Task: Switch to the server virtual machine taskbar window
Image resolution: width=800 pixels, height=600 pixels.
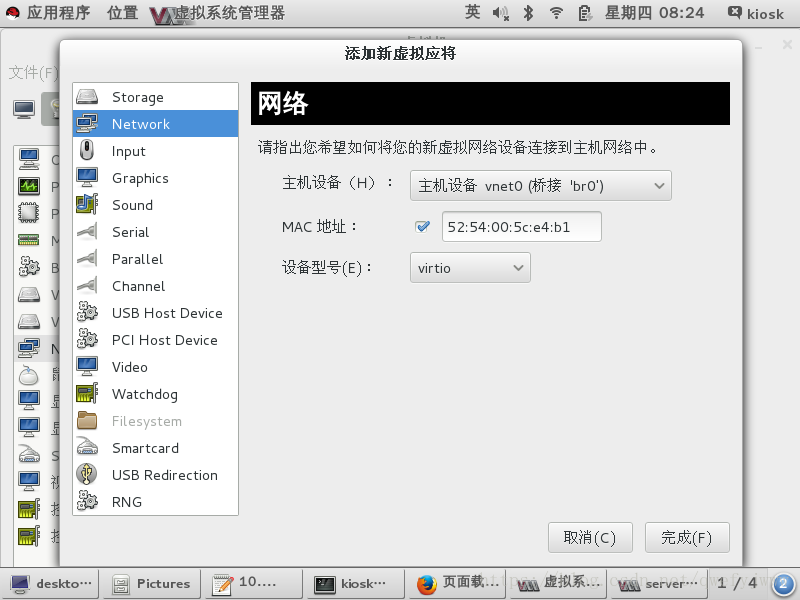Action: pos(659,584)
